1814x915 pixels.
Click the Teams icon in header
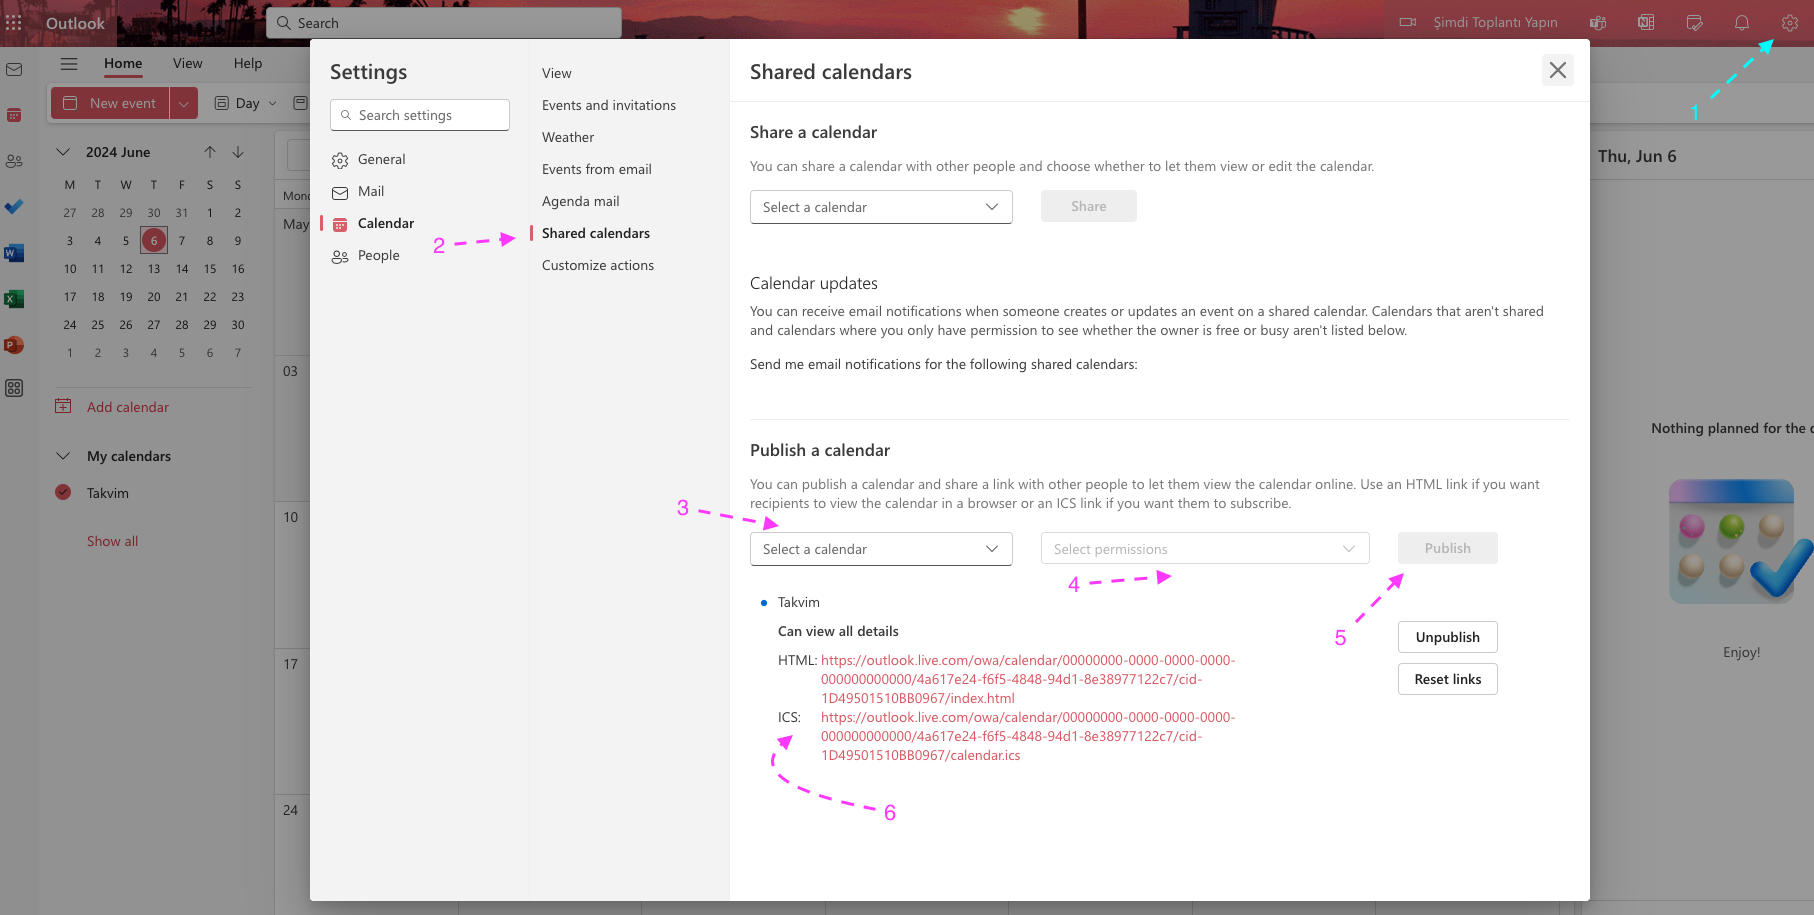(1598, 23)
